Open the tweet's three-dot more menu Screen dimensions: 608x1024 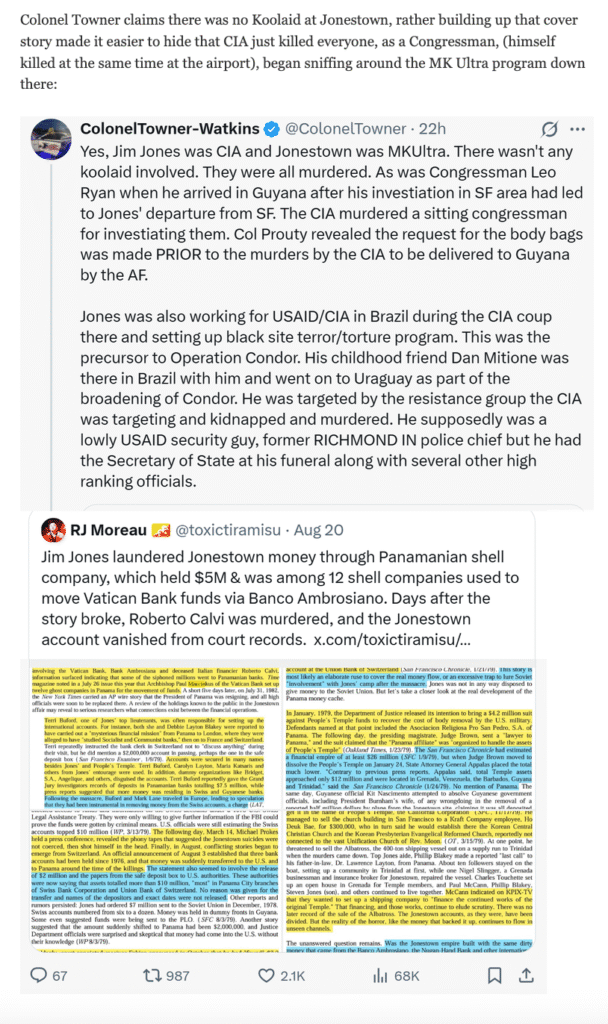(577, 129)
